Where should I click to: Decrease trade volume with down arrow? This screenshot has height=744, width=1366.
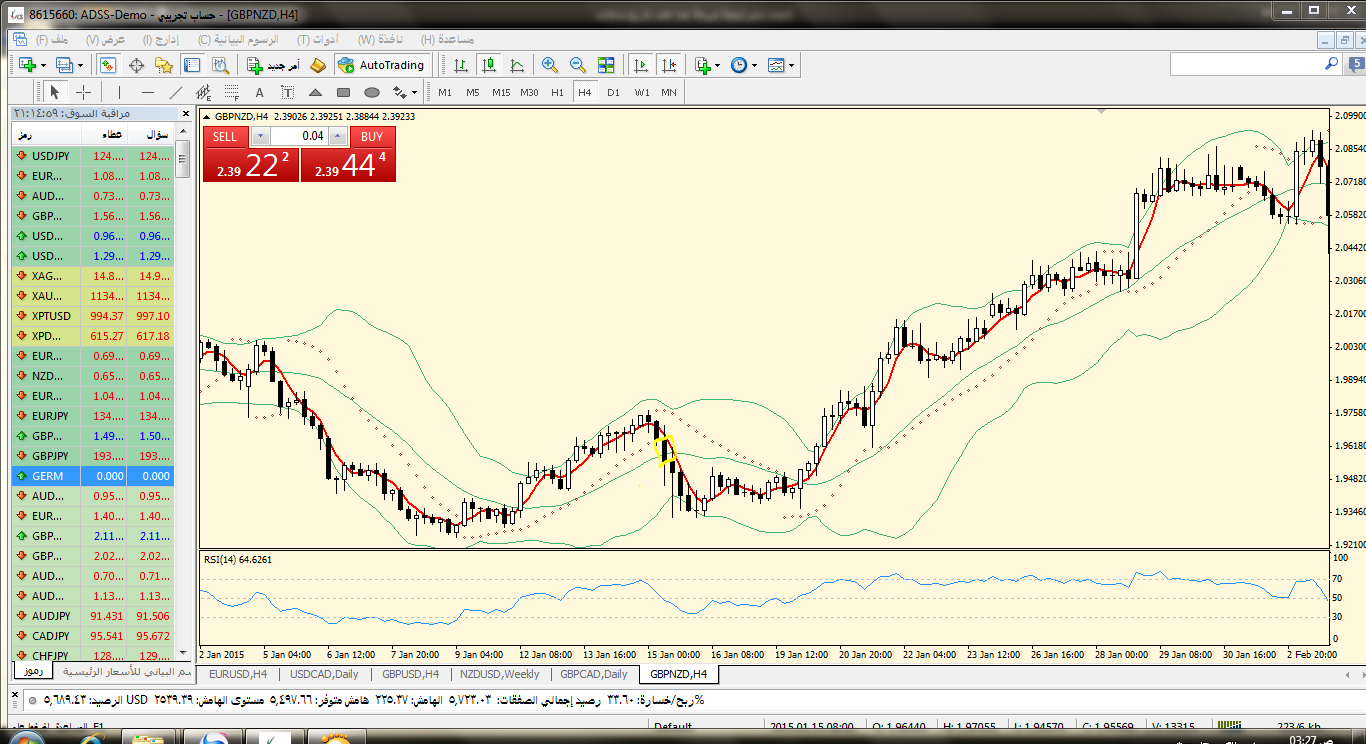(x=260, y=136)
